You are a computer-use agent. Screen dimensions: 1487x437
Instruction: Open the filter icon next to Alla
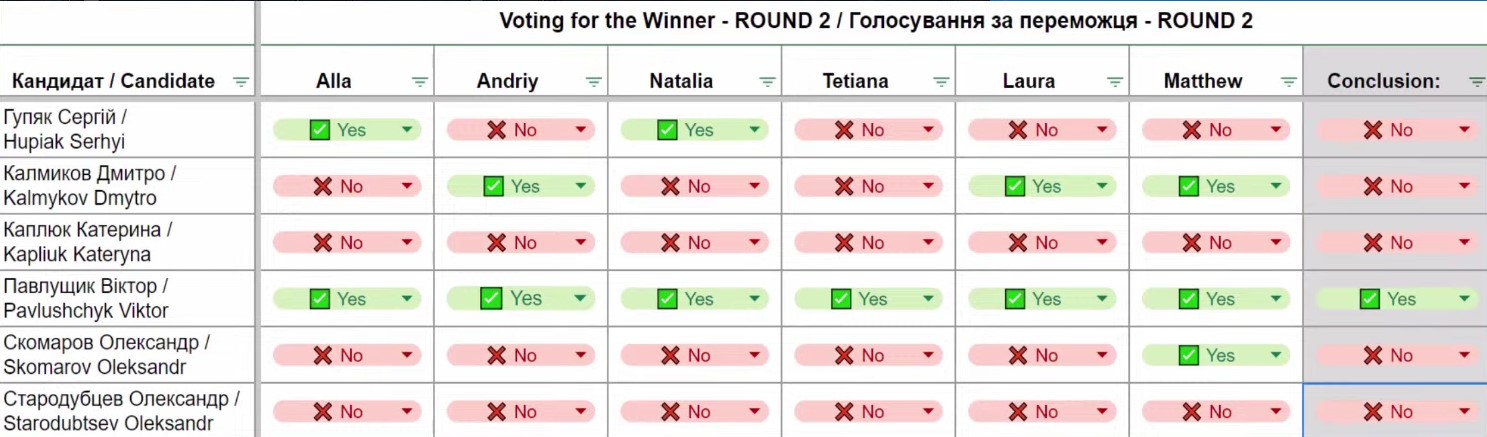[420, 82]
